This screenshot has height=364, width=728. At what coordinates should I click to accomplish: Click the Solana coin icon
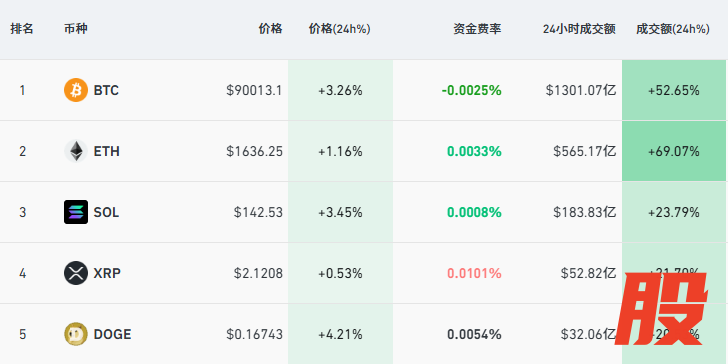[x=76, y=212]
